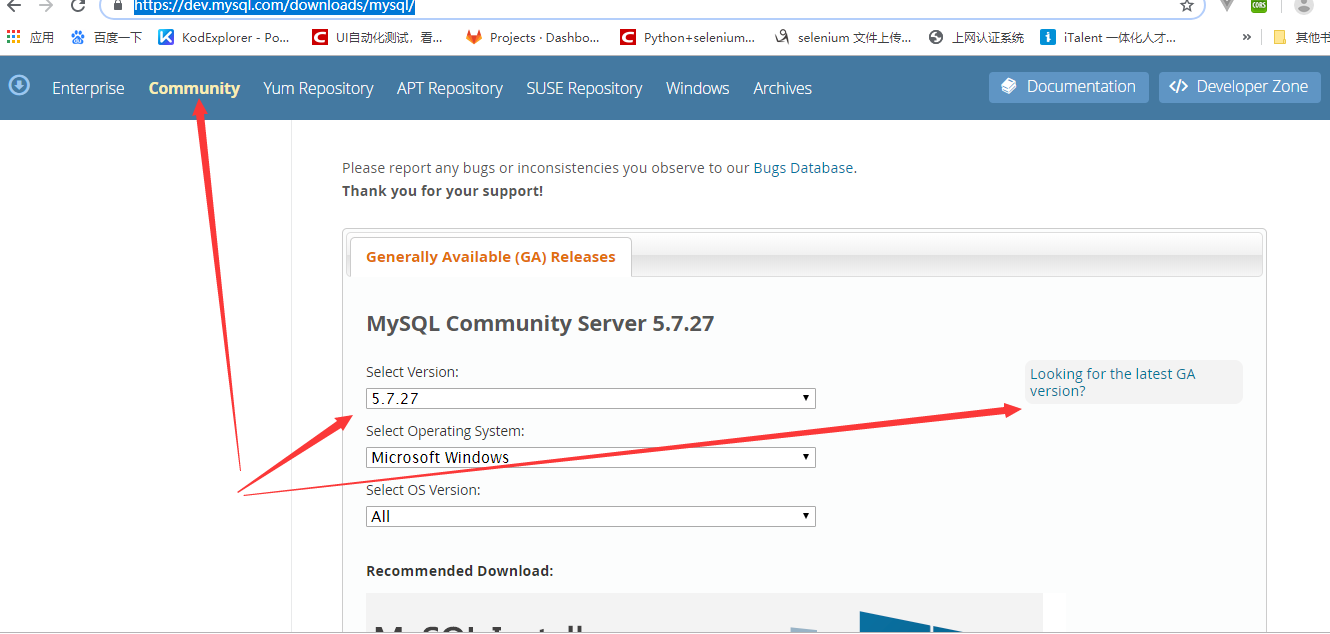The width and height of the screenshot is (1330, 634).
Task: Click the padlock site security icon
Action: click(x=118, y=5)
